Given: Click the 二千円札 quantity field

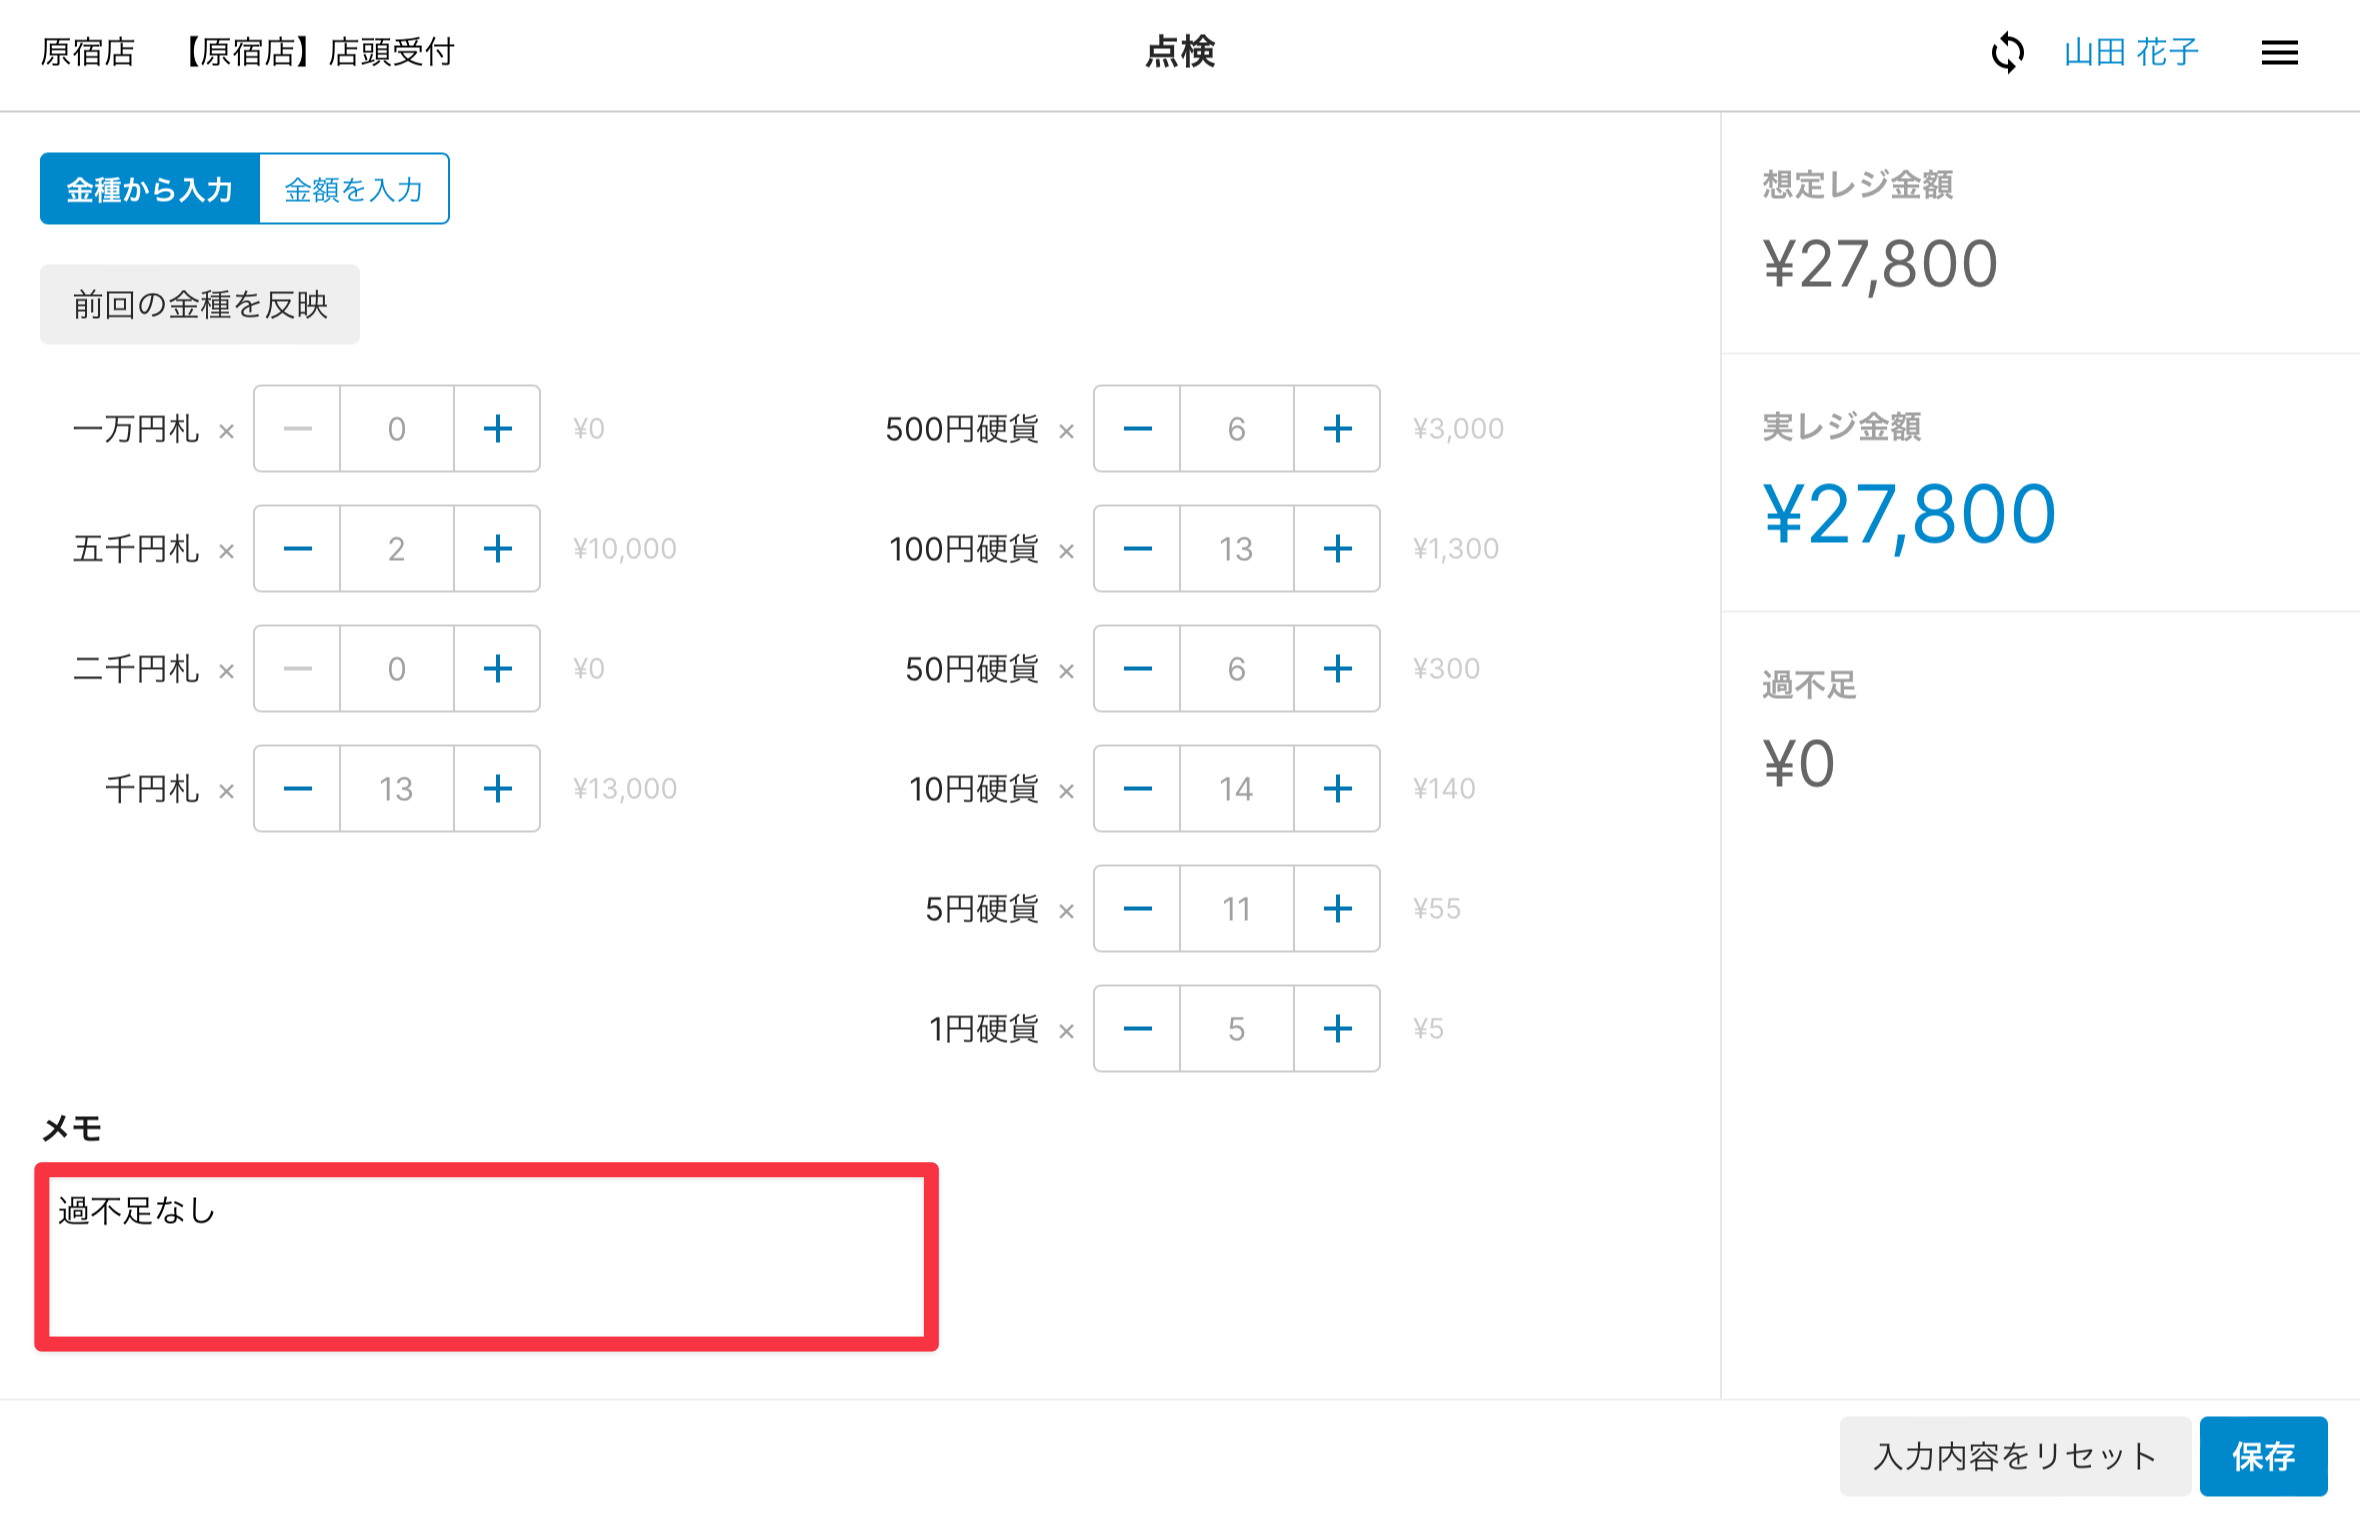Looking at the screenshot, I should (397, 669).
